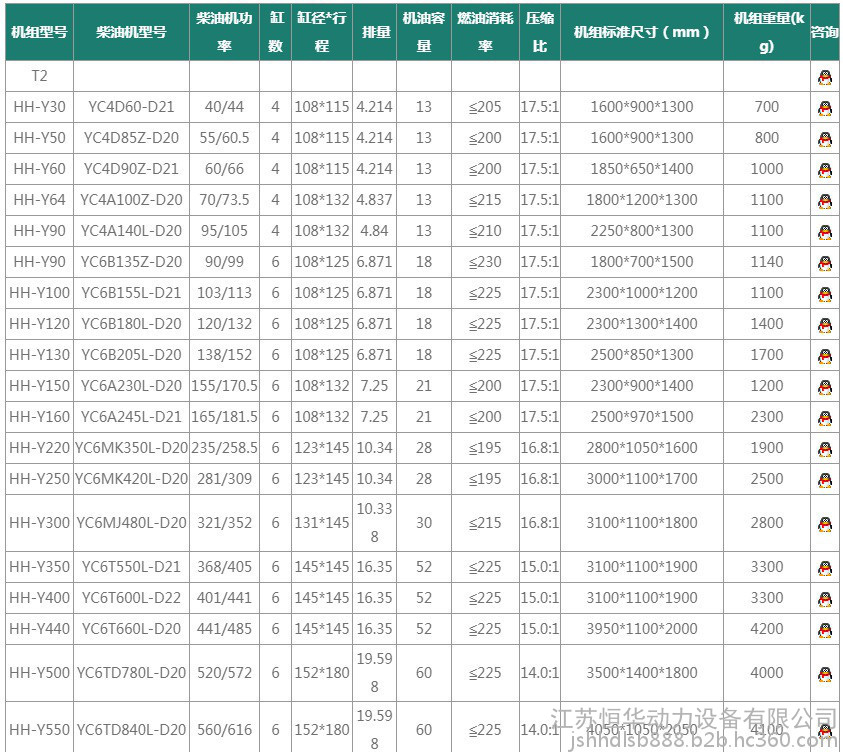This screenshot has height=752, width=843.
Task: Click power value 281/309
Action: (224, 479)
